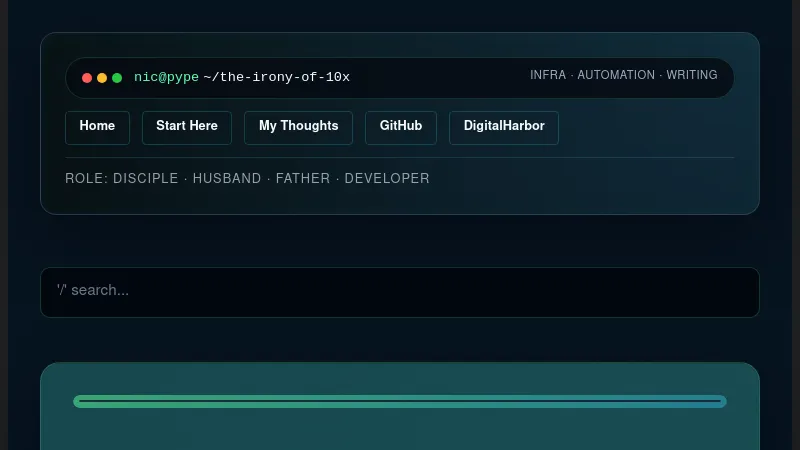Click the green-blue gradient progress bar
This screenshot has width=800, height=450.
click(400, 402)
